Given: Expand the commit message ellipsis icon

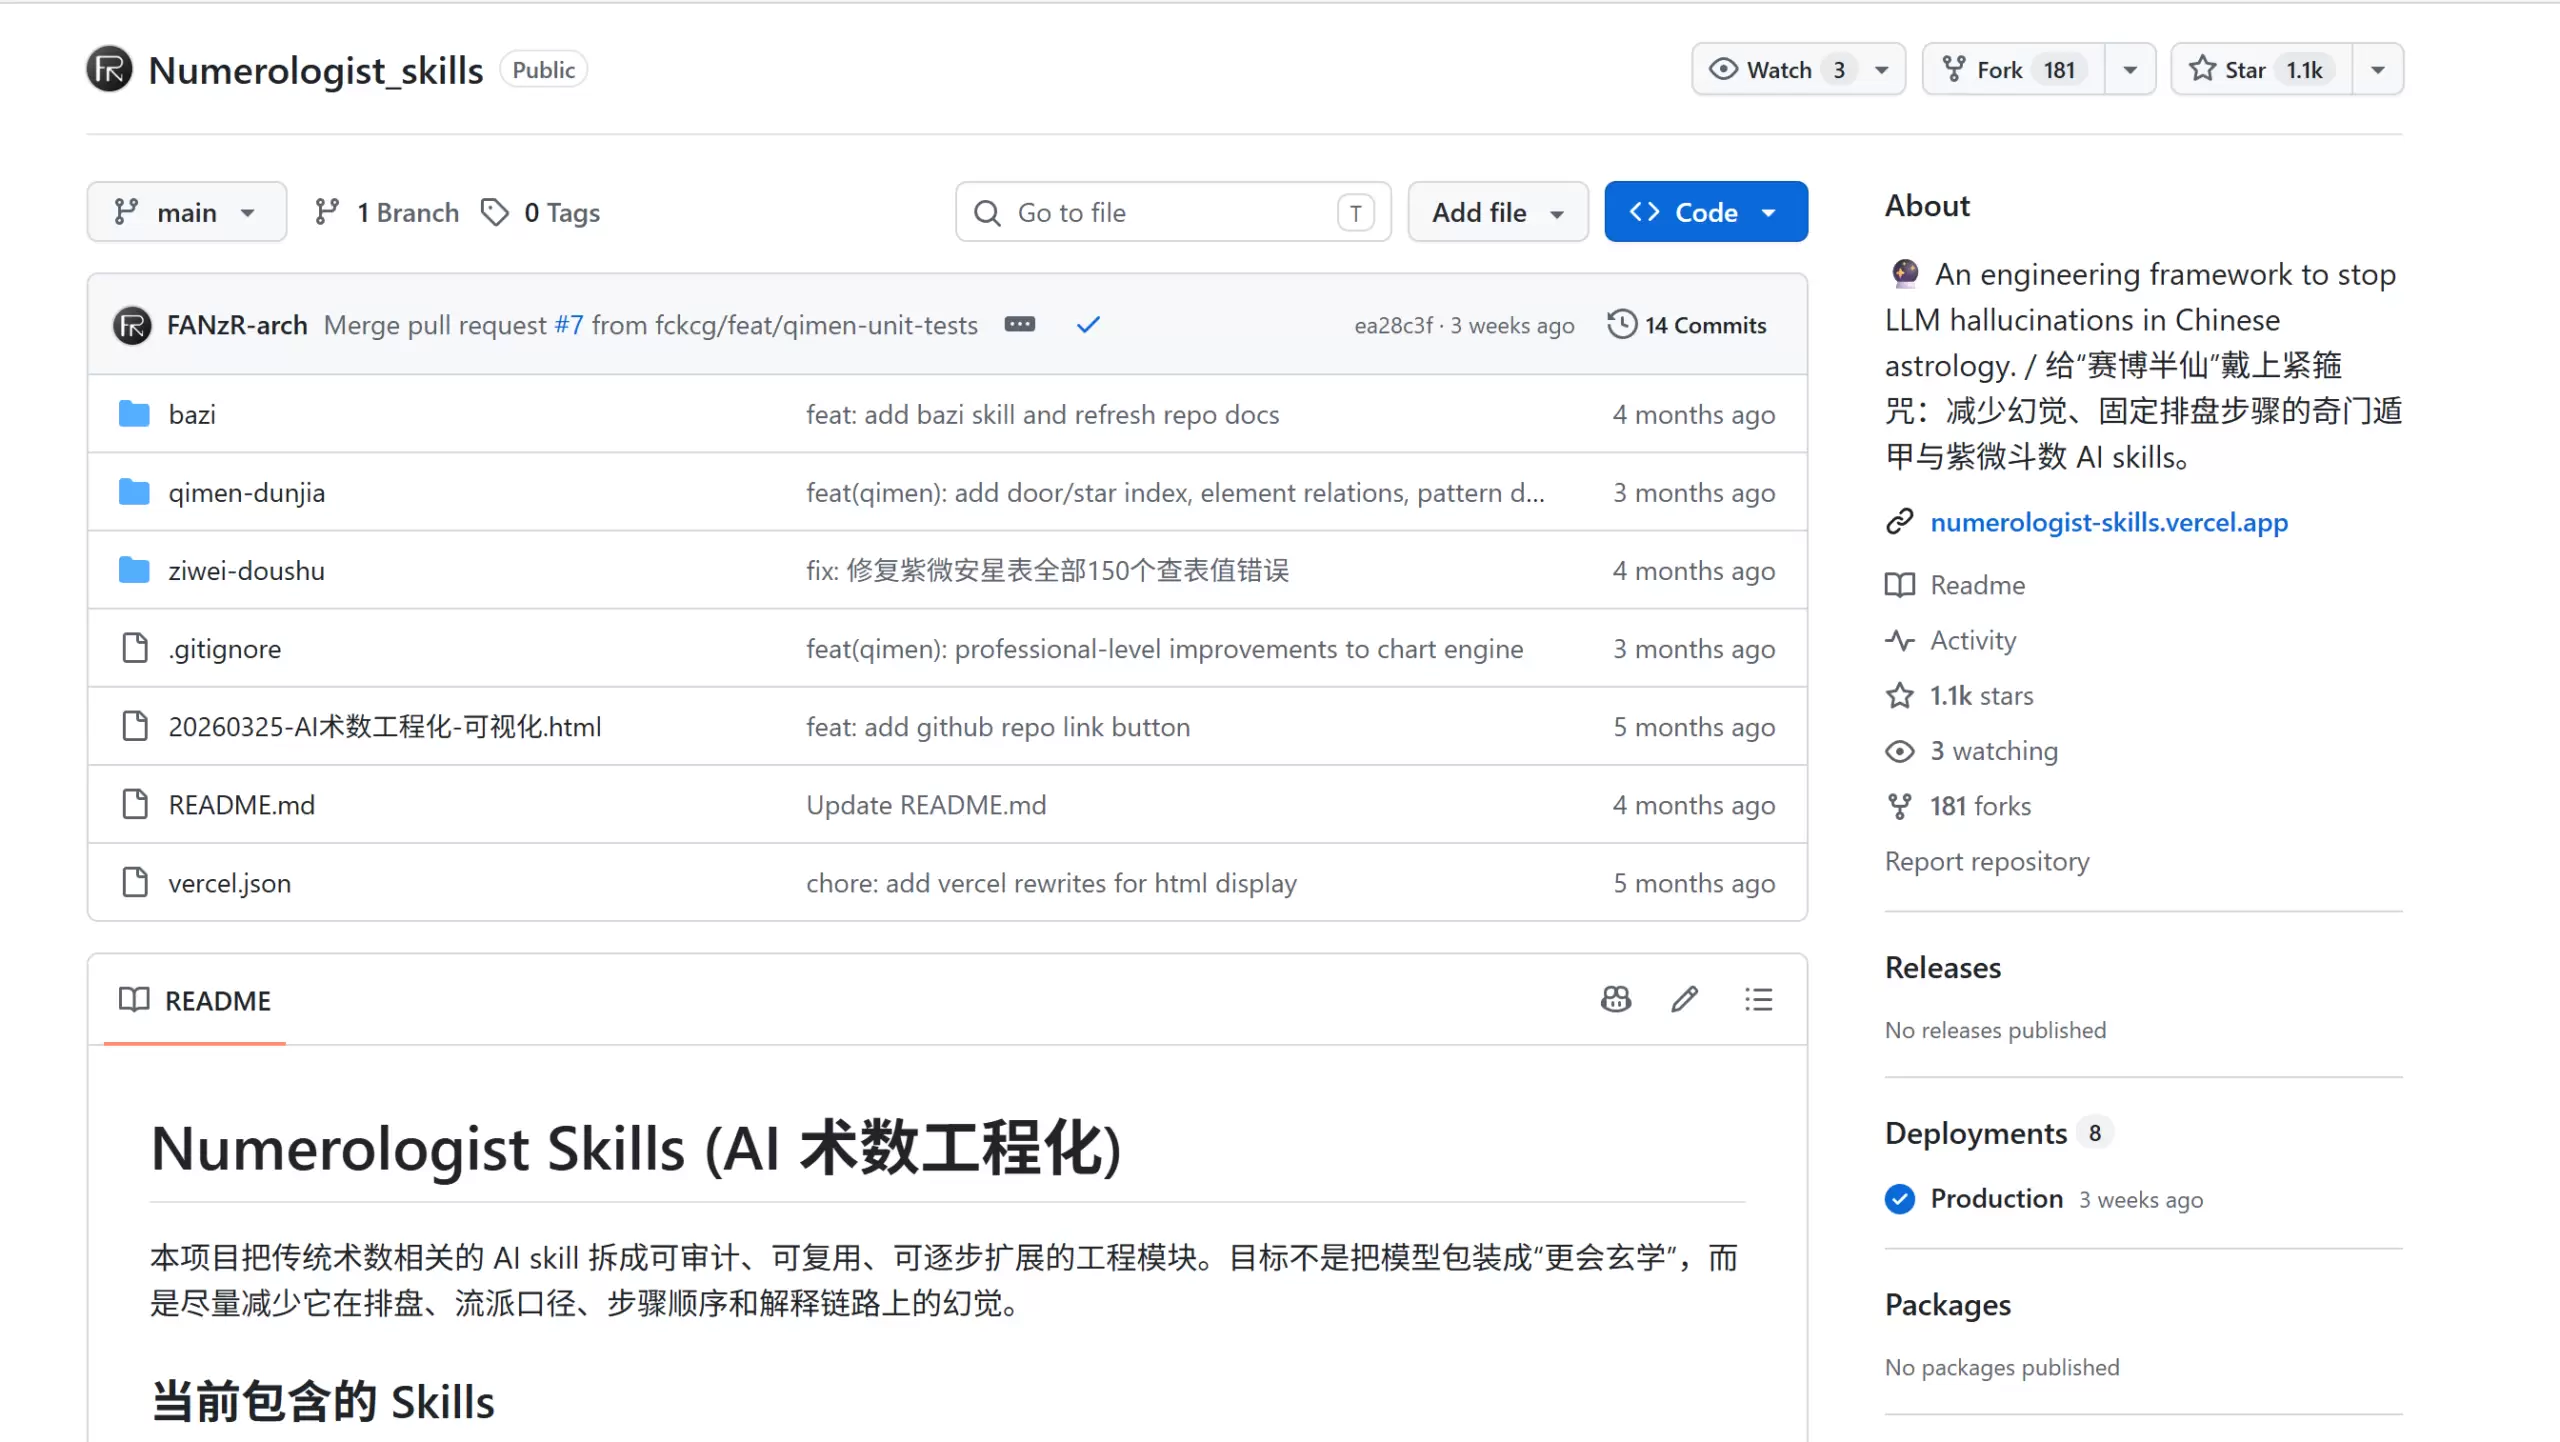Looking at the screenshot, I should point(1020,324).
